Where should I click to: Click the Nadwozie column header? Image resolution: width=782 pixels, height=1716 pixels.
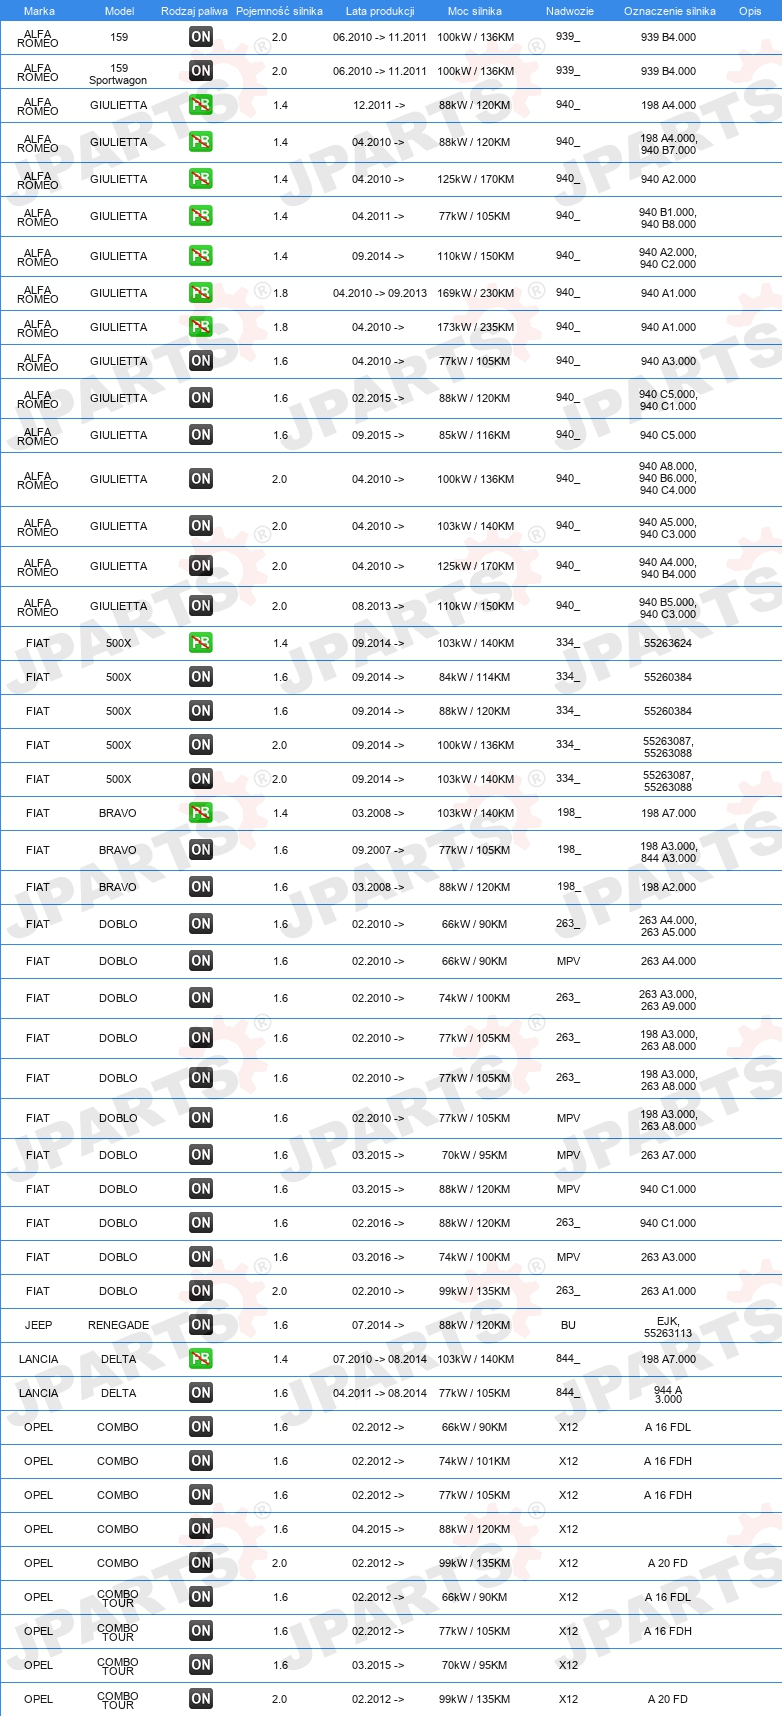click(x=570, y=11)
